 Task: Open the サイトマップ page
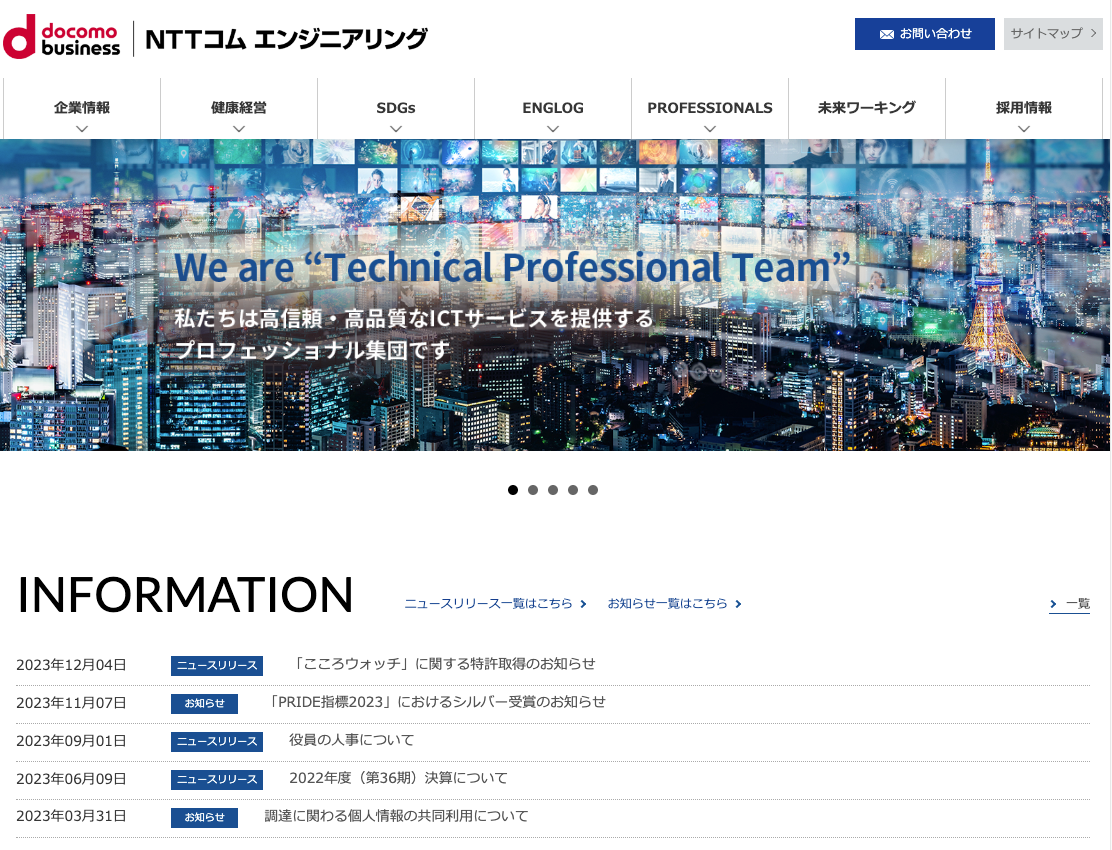pyautogui.click(x=1050, y=33)
